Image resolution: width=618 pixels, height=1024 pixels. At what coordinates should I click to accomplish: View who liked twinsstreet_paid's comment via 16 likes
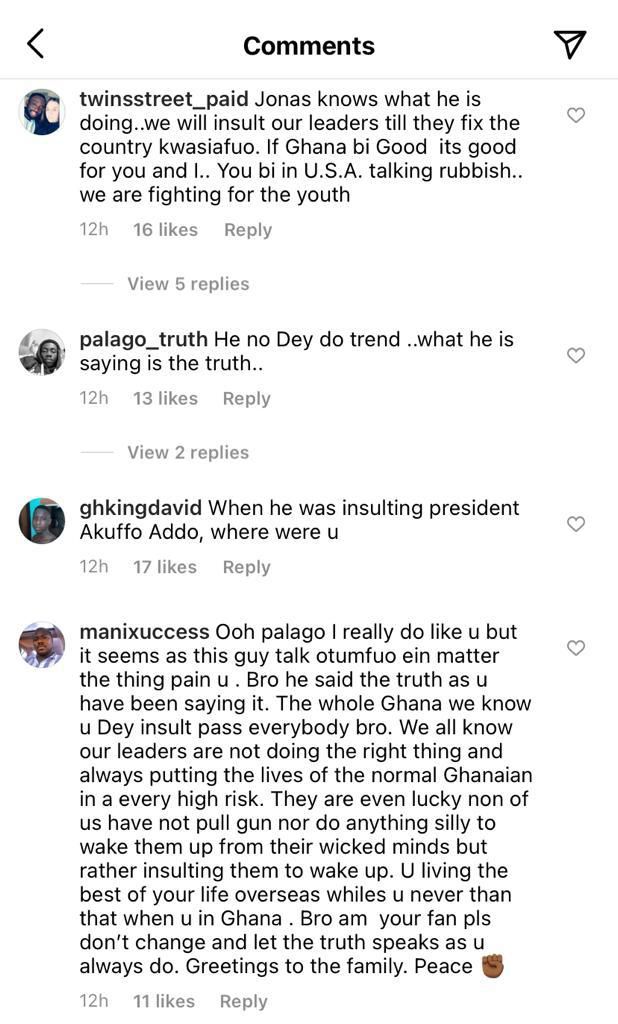coord(164,229)
